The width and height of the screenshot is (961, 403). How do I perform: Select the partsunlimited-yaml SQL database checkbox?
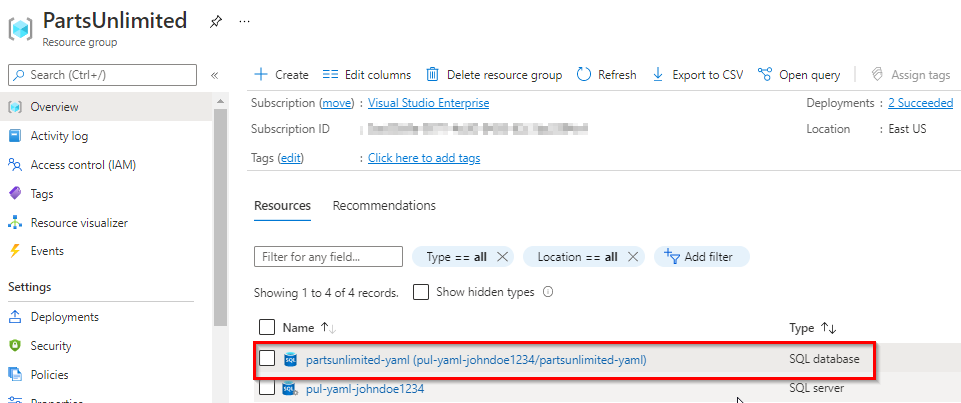[267, 359]
